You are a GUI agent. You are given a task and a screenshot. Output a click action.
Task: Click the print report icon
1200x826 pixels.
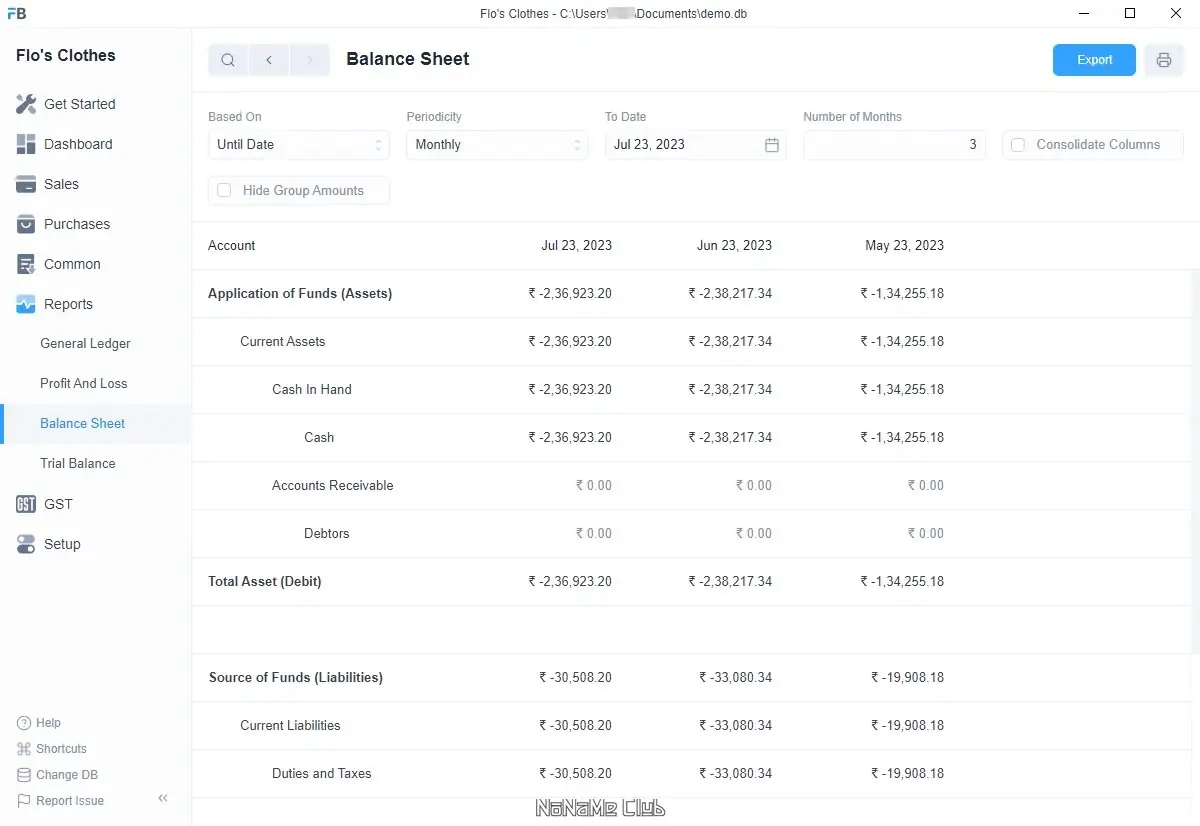pos(1163,60)
